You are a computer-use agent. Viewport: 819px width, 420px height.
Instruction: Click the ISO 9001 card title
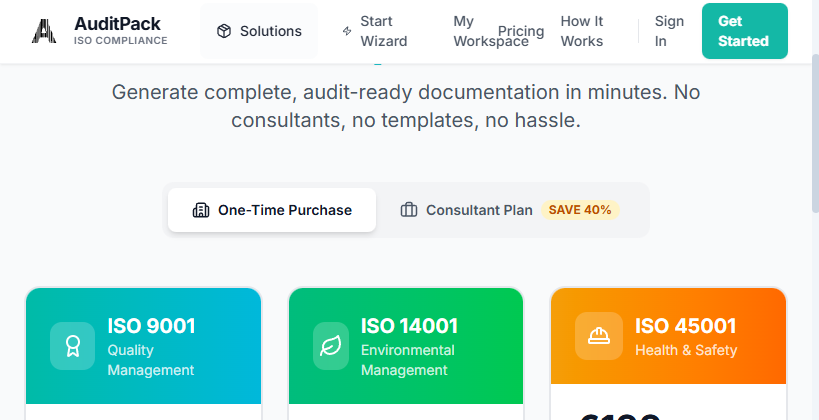click(151, 326)
